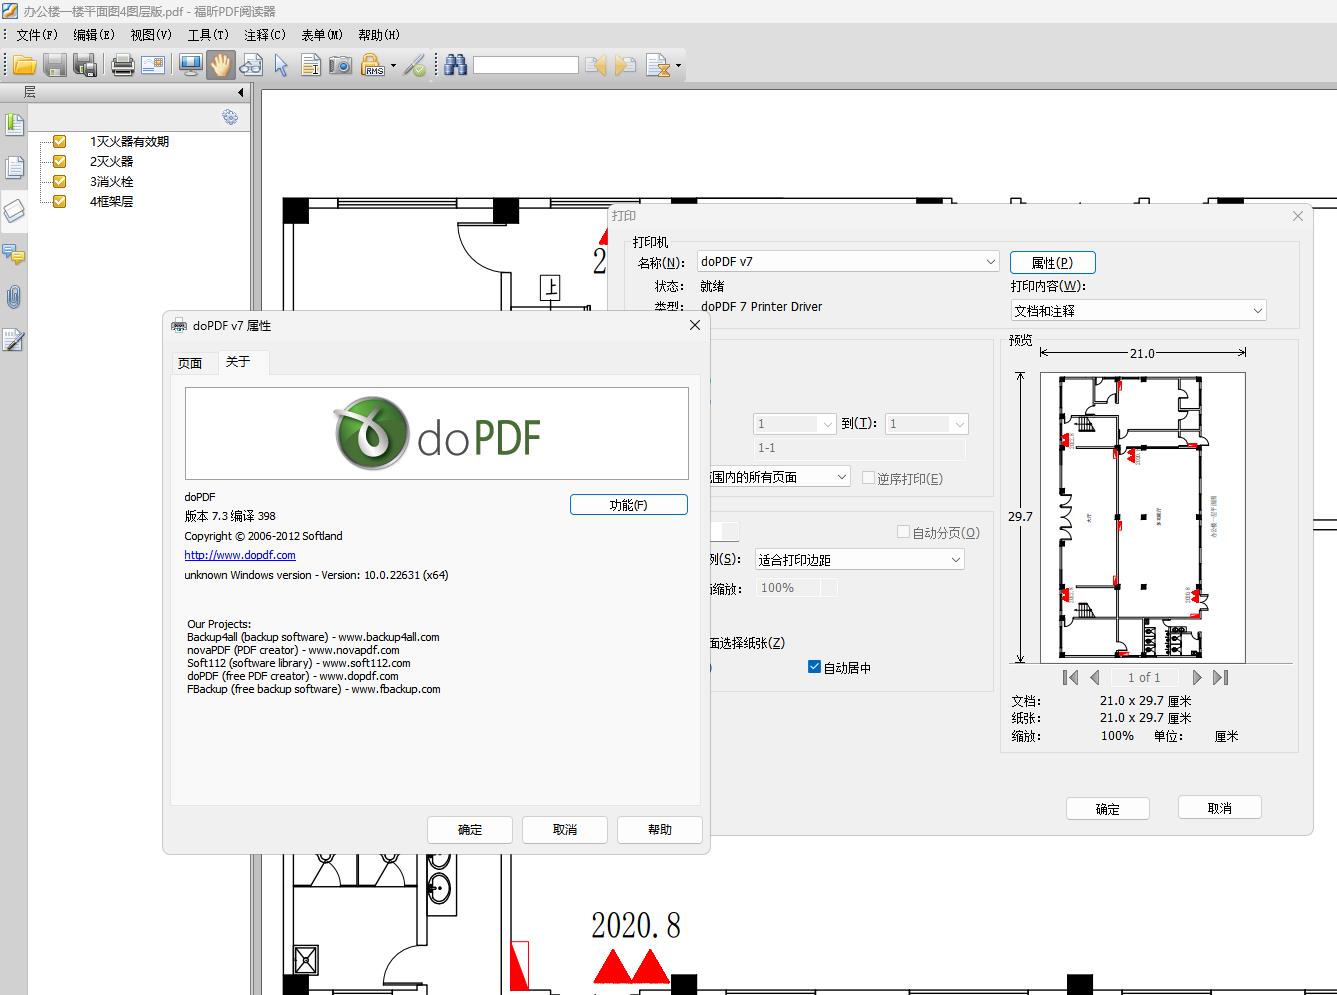Open the 表单(M) menu
The height and width of the screenshot is (995, 1337).
322,35
